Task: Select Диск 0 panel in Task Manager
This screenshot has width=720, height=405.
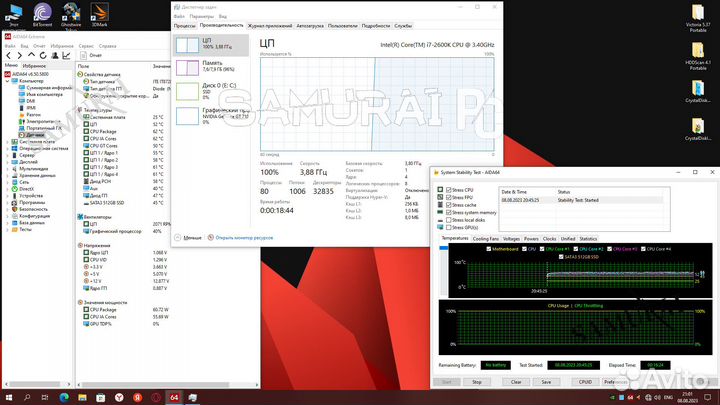Action: point(211,91)
